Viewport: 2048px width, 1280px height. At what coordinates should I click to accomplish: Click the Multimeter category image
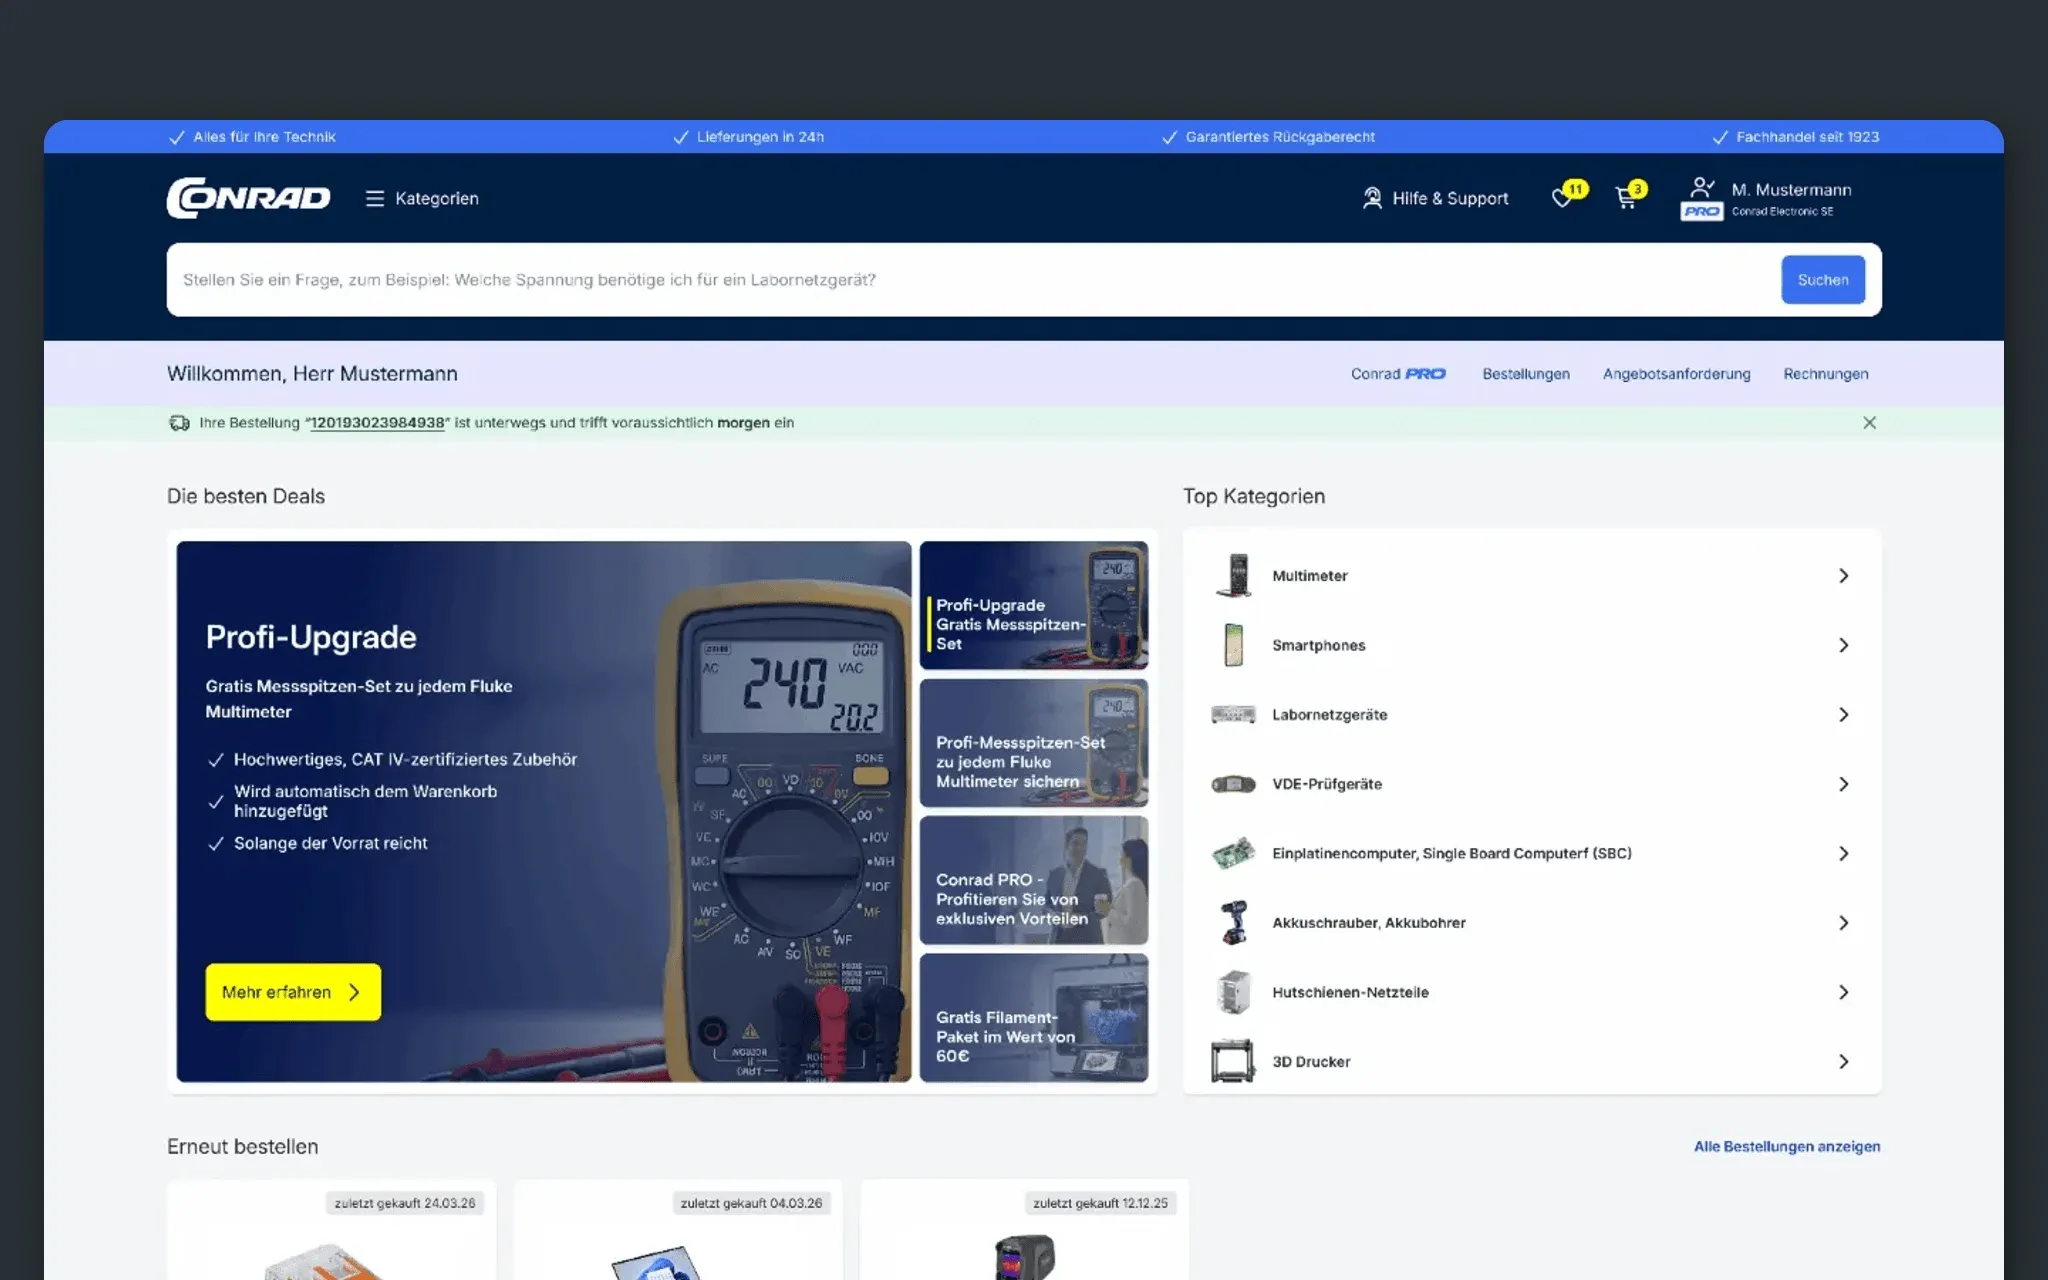pyautogui.click(x=1234, y=576)
